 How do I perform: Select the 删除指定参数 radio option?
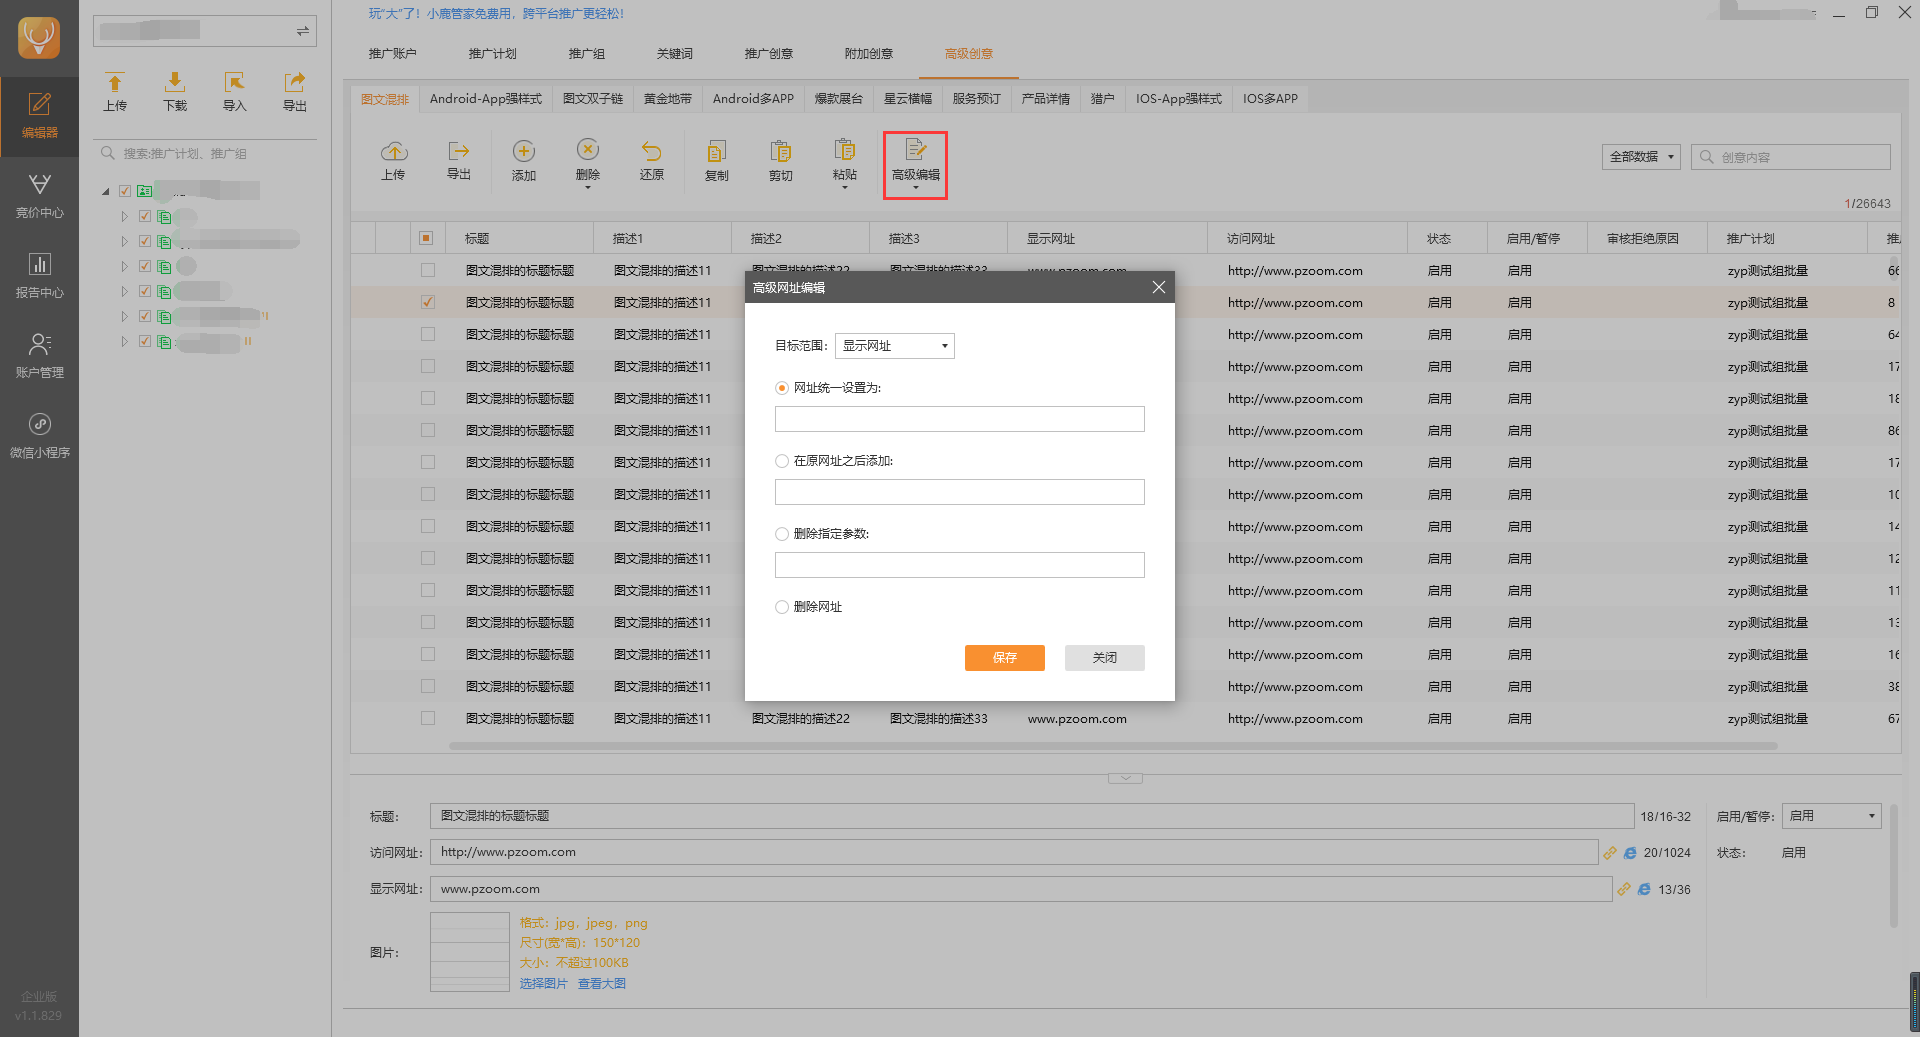782,534
